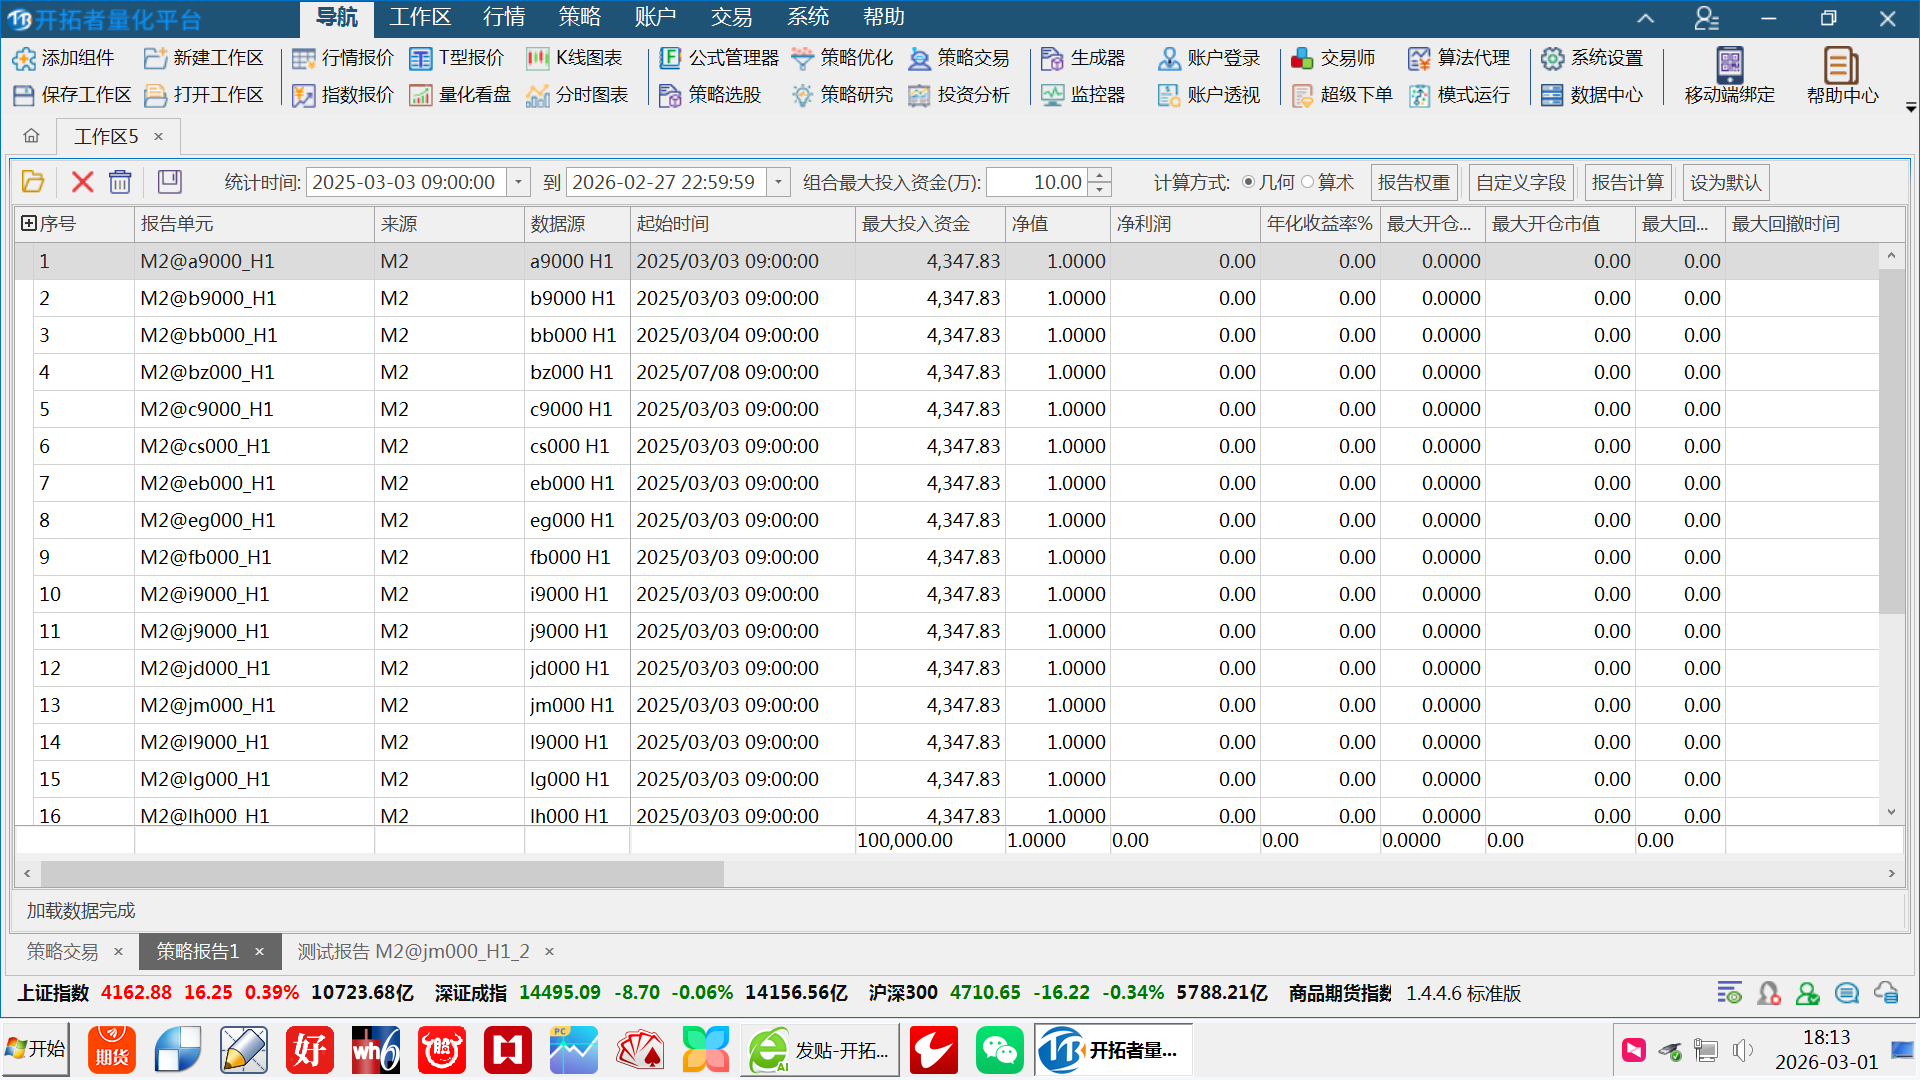Open the end time dropdown arrow
The height and width of the screenshot is (1080, 1920).
click(x=778, y=182)
